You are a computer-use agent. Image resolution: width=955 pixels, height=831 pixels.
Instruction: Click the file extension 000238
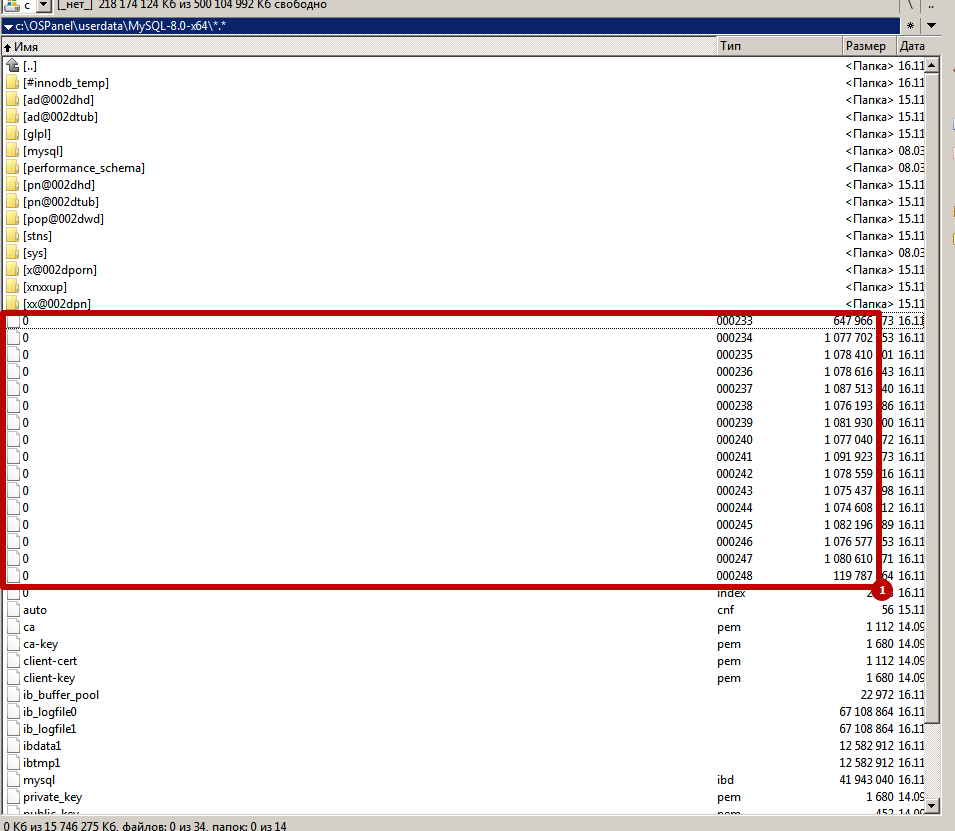(x=735, y=406)
